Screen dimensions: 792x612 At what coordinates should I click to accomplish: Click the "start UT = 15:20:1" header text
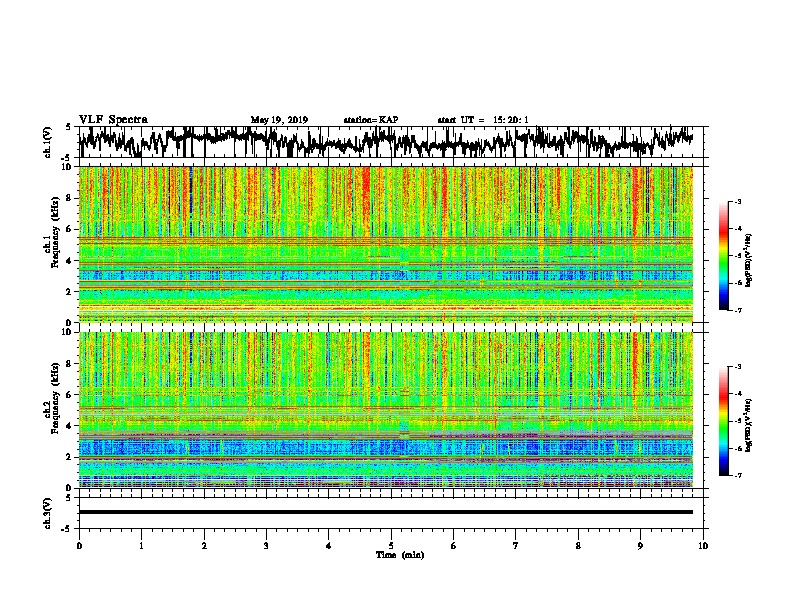point(482,120)
